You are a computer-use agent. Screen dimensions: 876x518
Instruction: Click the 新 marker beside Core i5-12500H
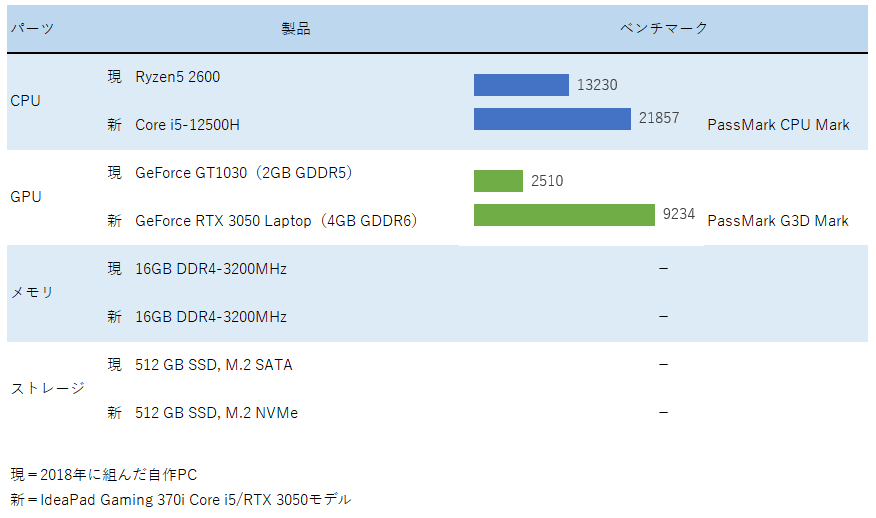[115, 125]
